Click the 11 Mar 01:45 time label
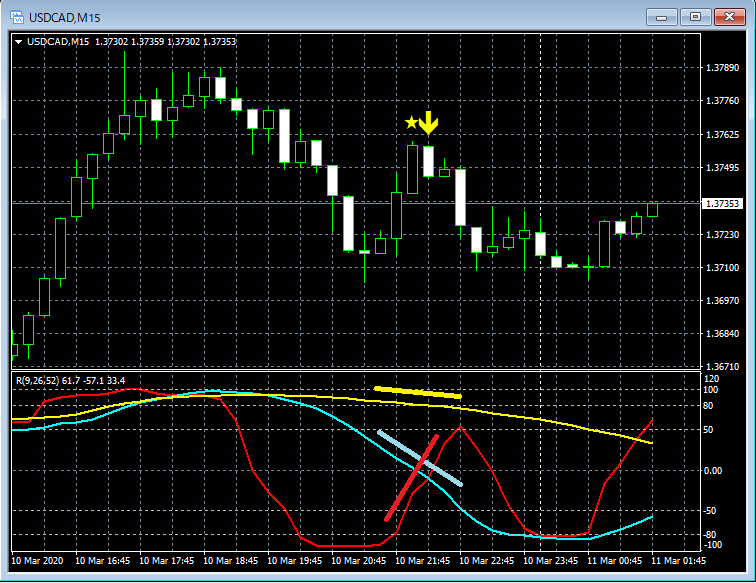This screenshot has height=583, width=756. (x=679, y=561)
